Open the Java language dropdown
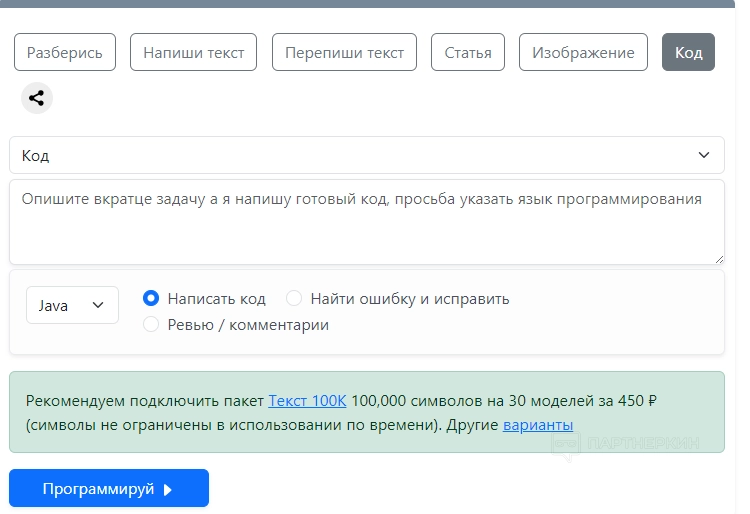This screenshot has height=514, width=750. [x=72, y=305]
